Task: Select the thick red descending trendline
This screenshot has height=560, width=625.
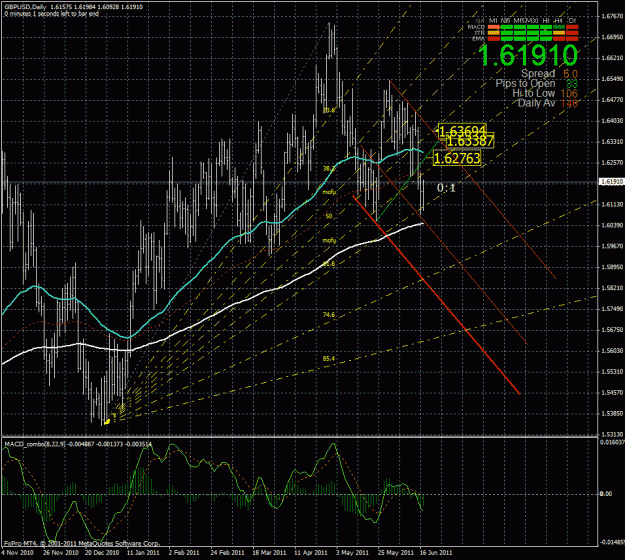Action: (437, 295)
